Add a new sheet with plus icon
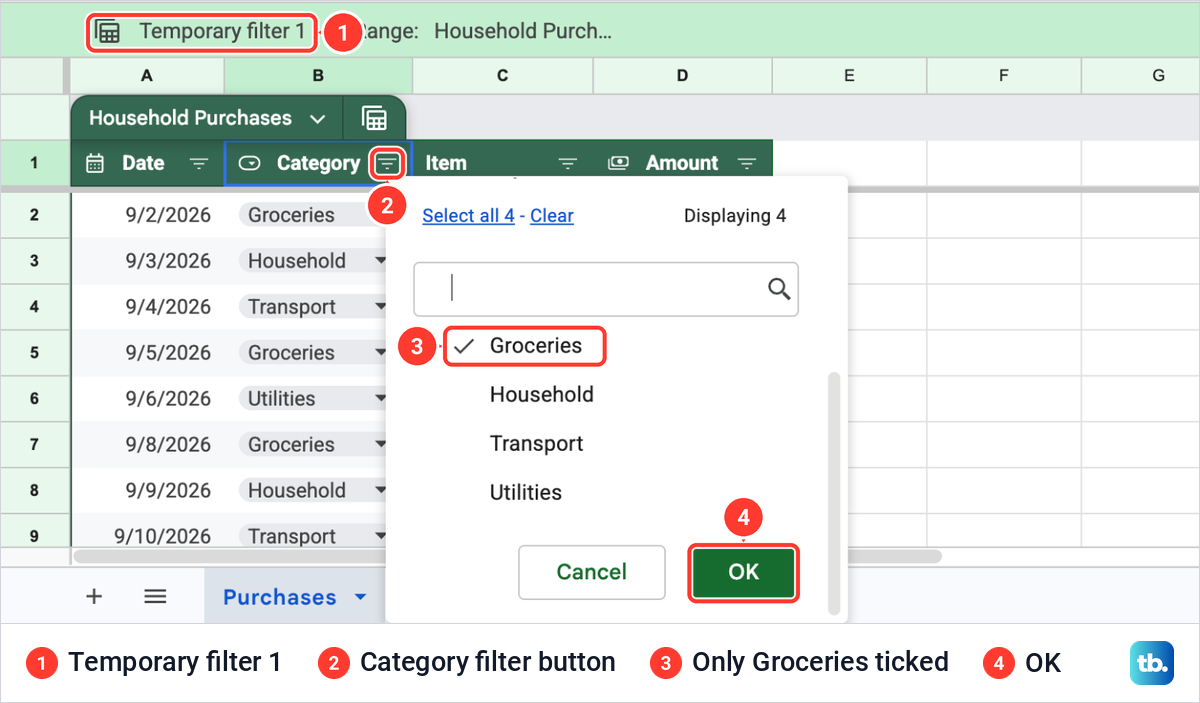The height and width of the screenshot is (703, 1200). (94, 597)
